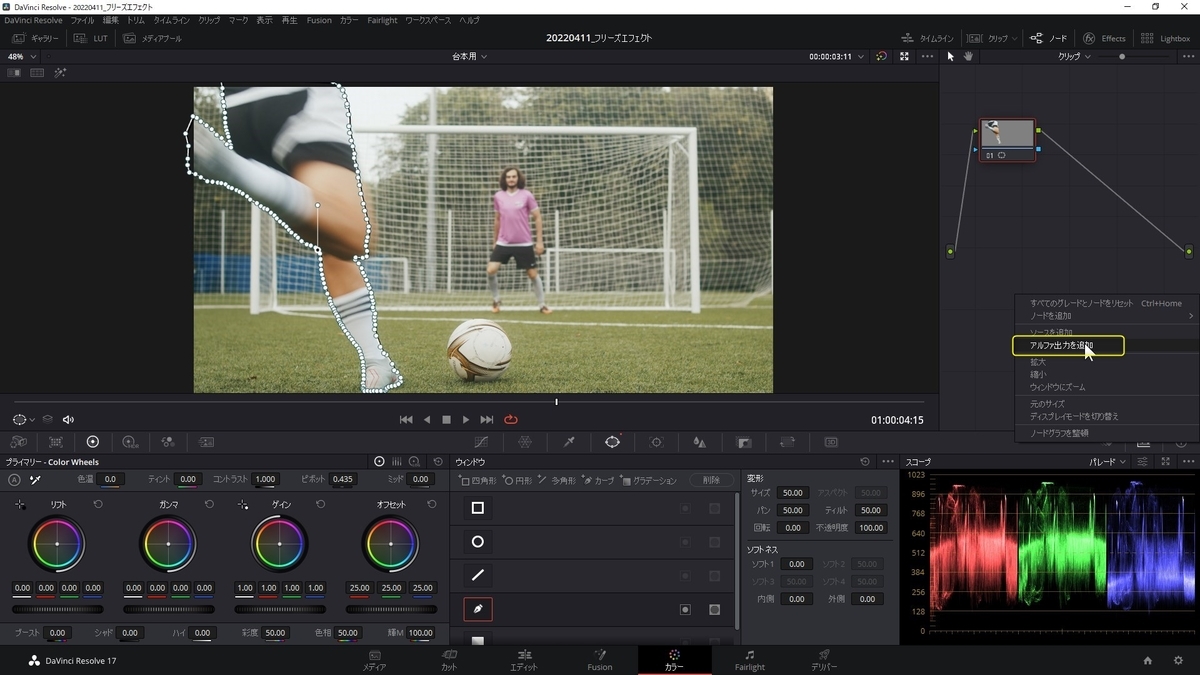Open the Color Match palette

(56, 442)
